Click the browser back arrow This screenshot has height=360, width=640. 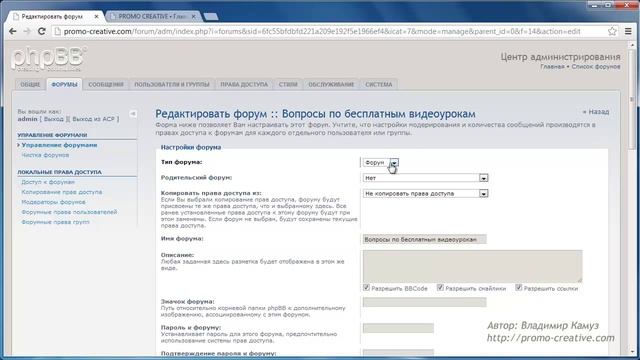pos(13,31)
